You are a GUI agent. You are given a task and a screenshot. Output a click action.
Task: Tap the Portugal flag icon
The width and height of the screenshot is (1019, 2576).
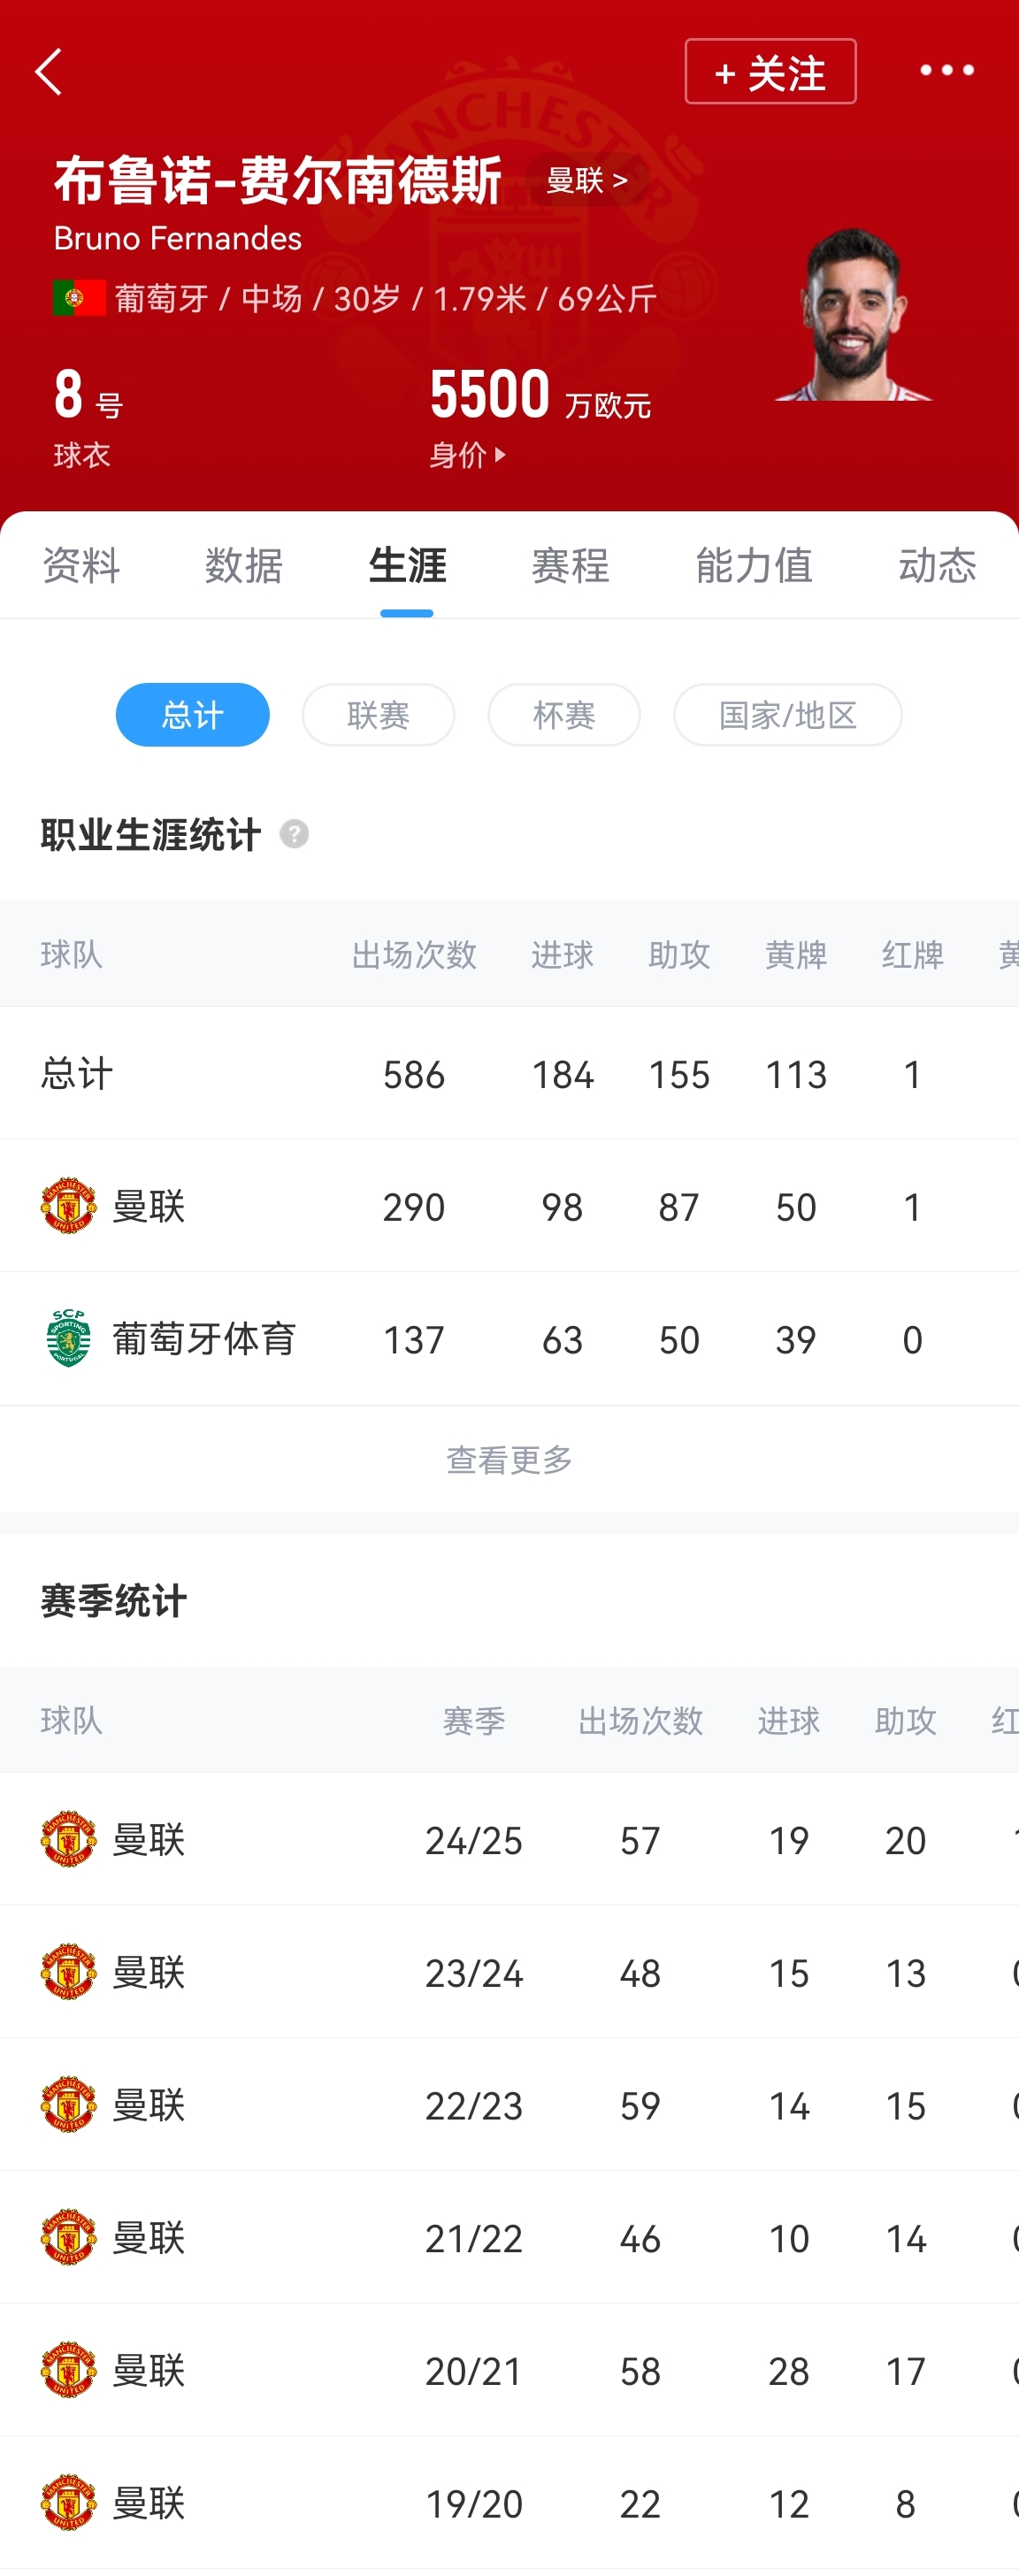79,298
